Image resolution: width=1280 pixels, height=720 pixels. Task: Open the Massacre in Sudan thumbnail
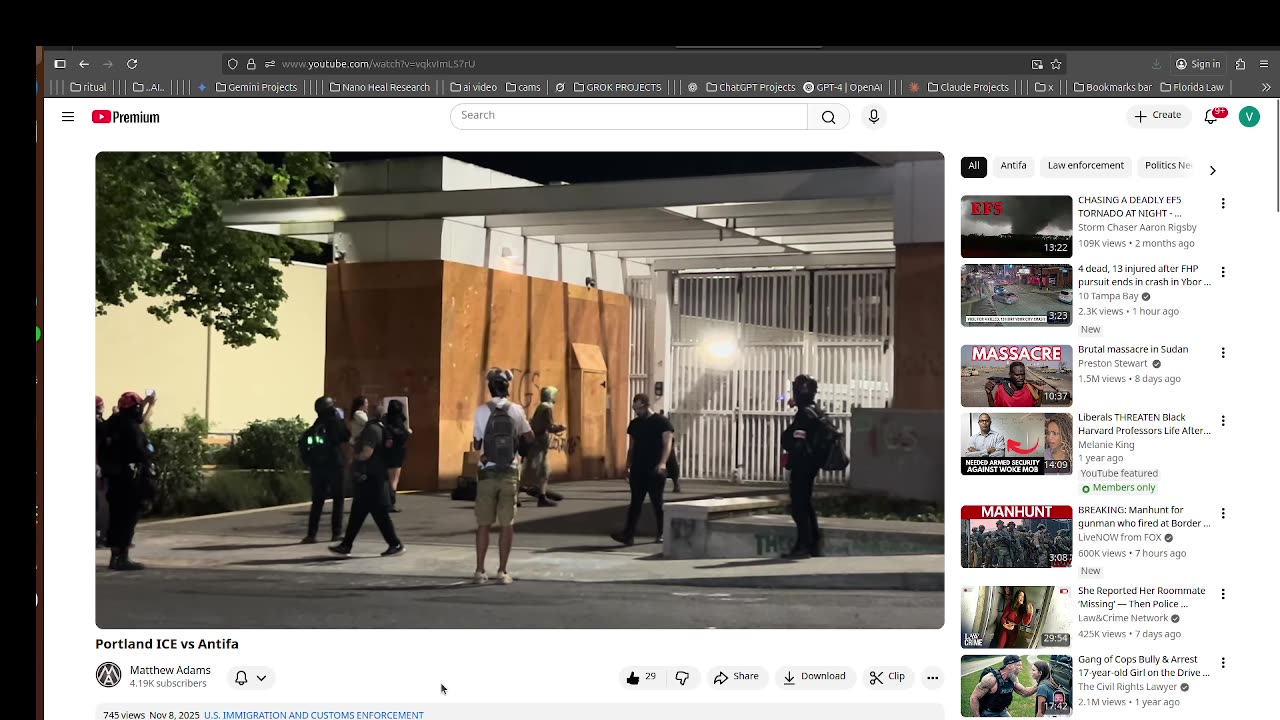tap(1016, 376)
